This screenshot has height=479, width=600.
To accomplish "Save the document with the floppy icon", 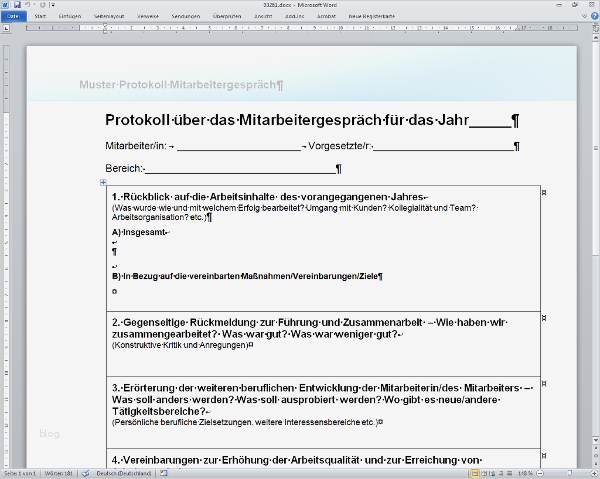I will 17,5.
